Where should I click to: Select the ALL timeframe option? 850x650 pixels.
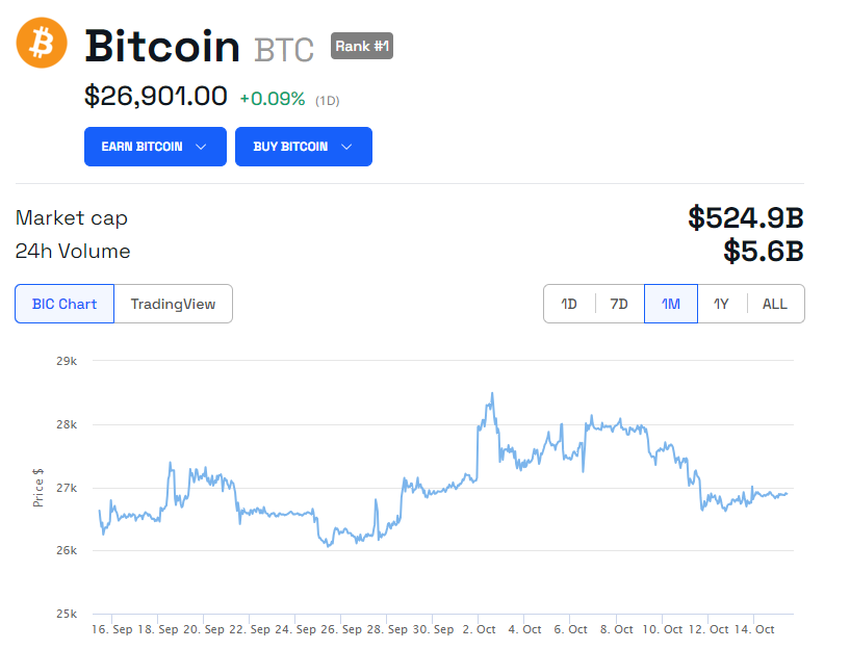pyautogui.click(x=775, y=303)
